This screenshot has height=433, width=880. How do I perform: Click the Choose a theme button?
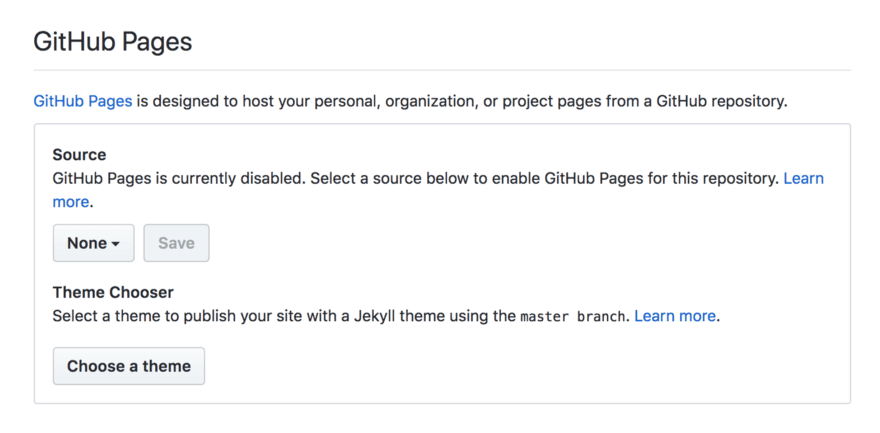click(128, 366)
